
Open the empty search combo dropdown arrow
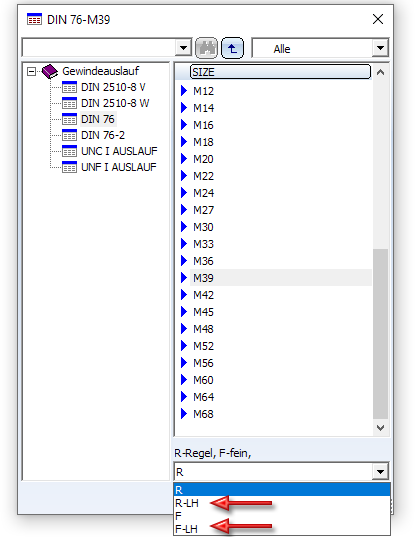183,48
